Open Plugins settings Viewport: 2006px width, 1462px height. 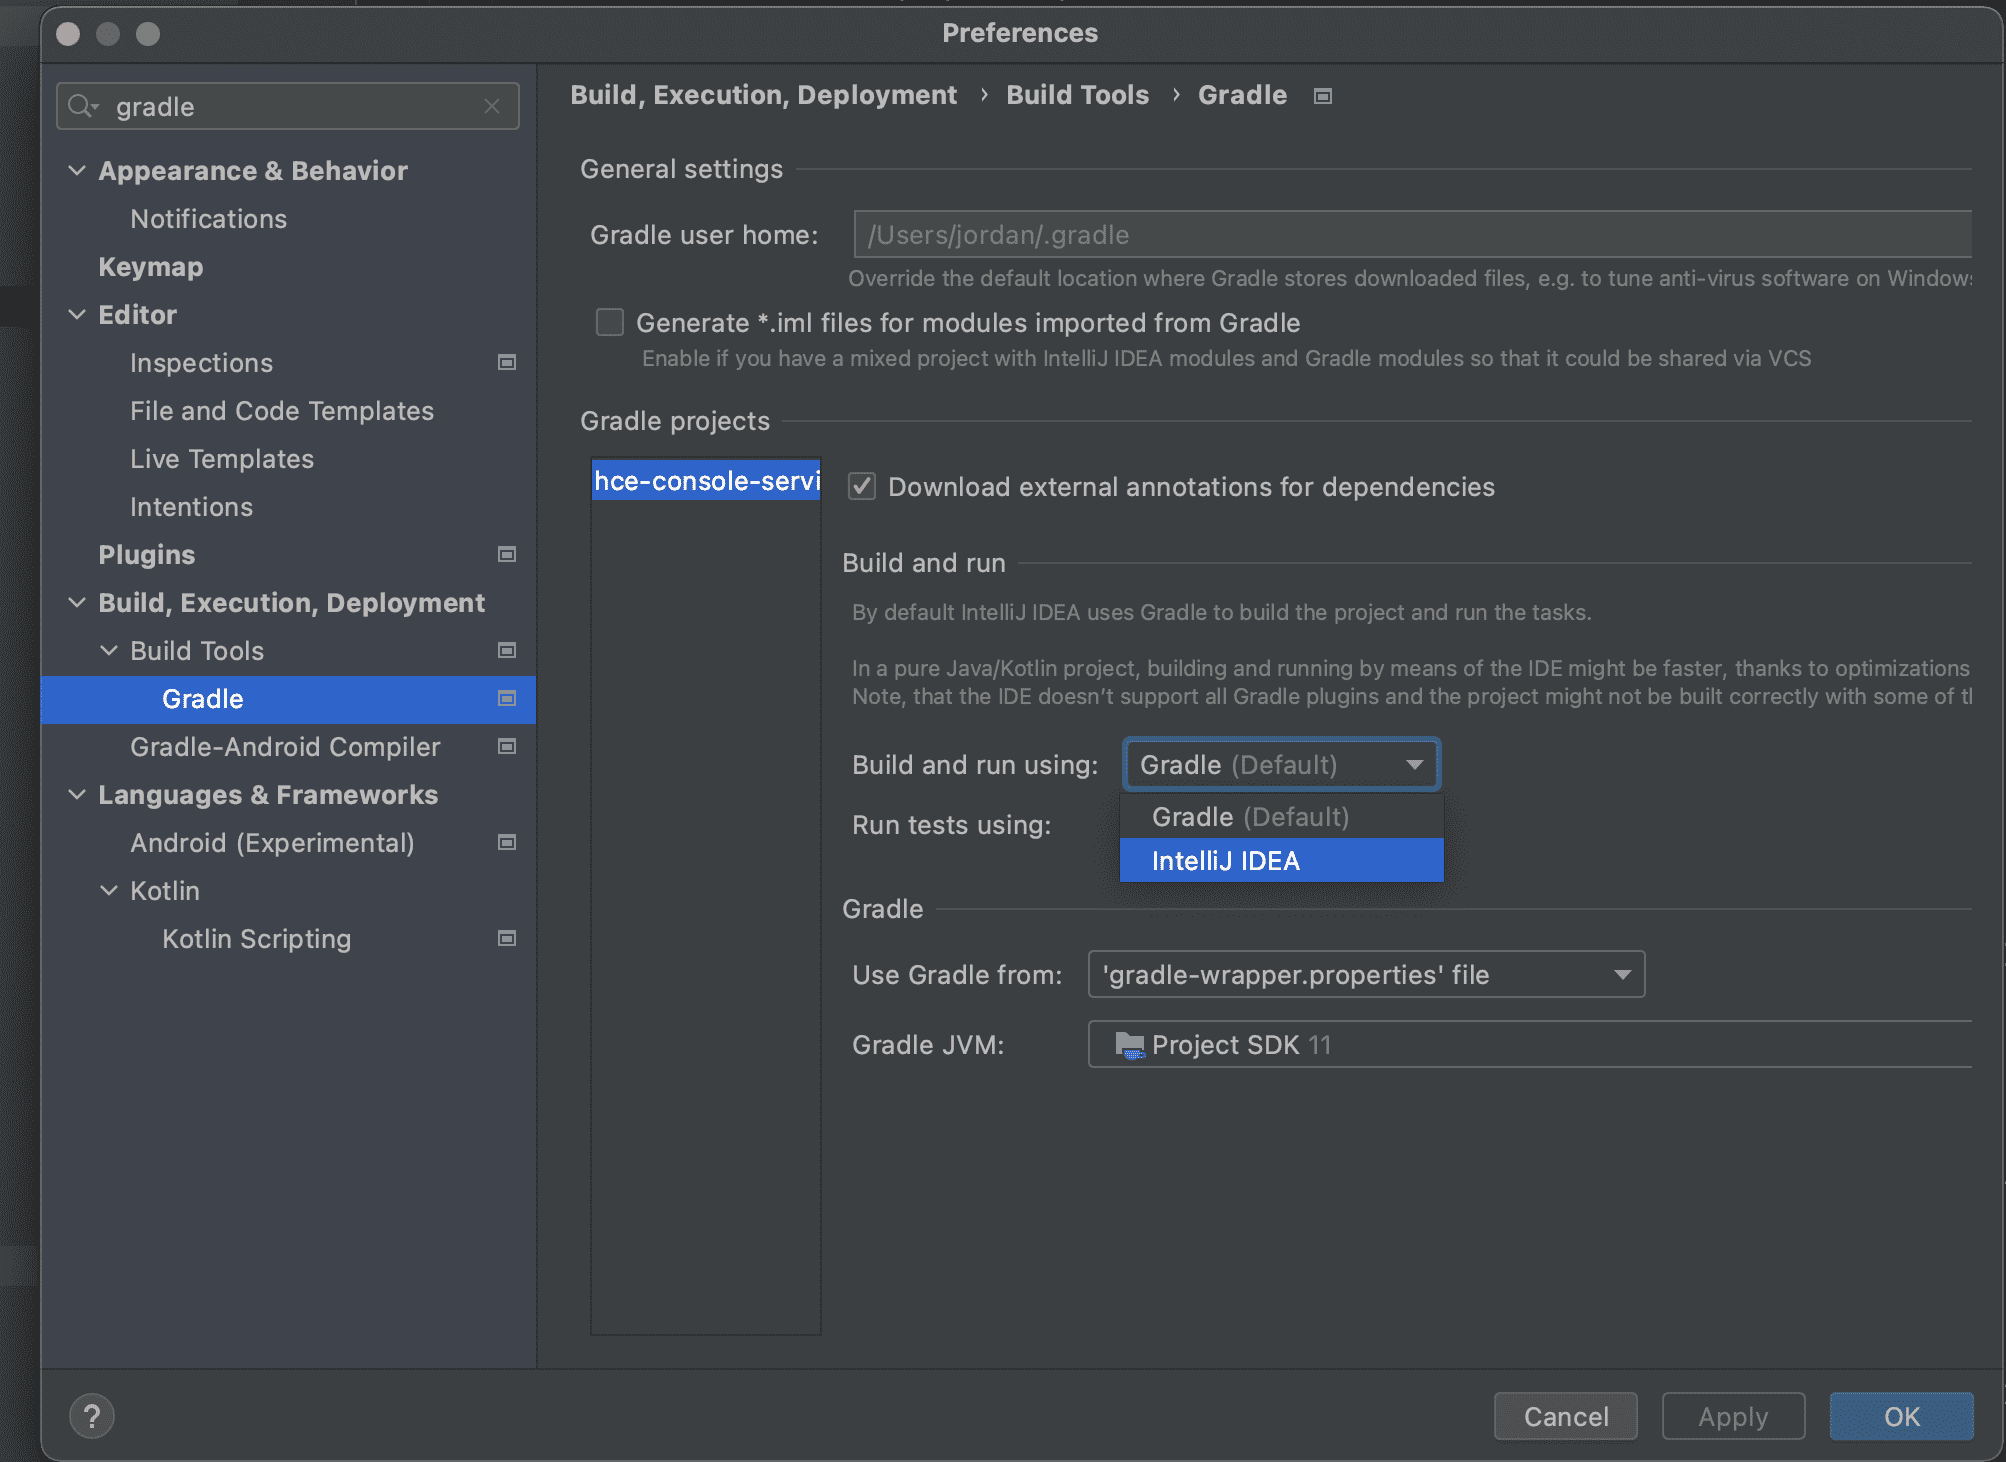click(x=146, y=554)
